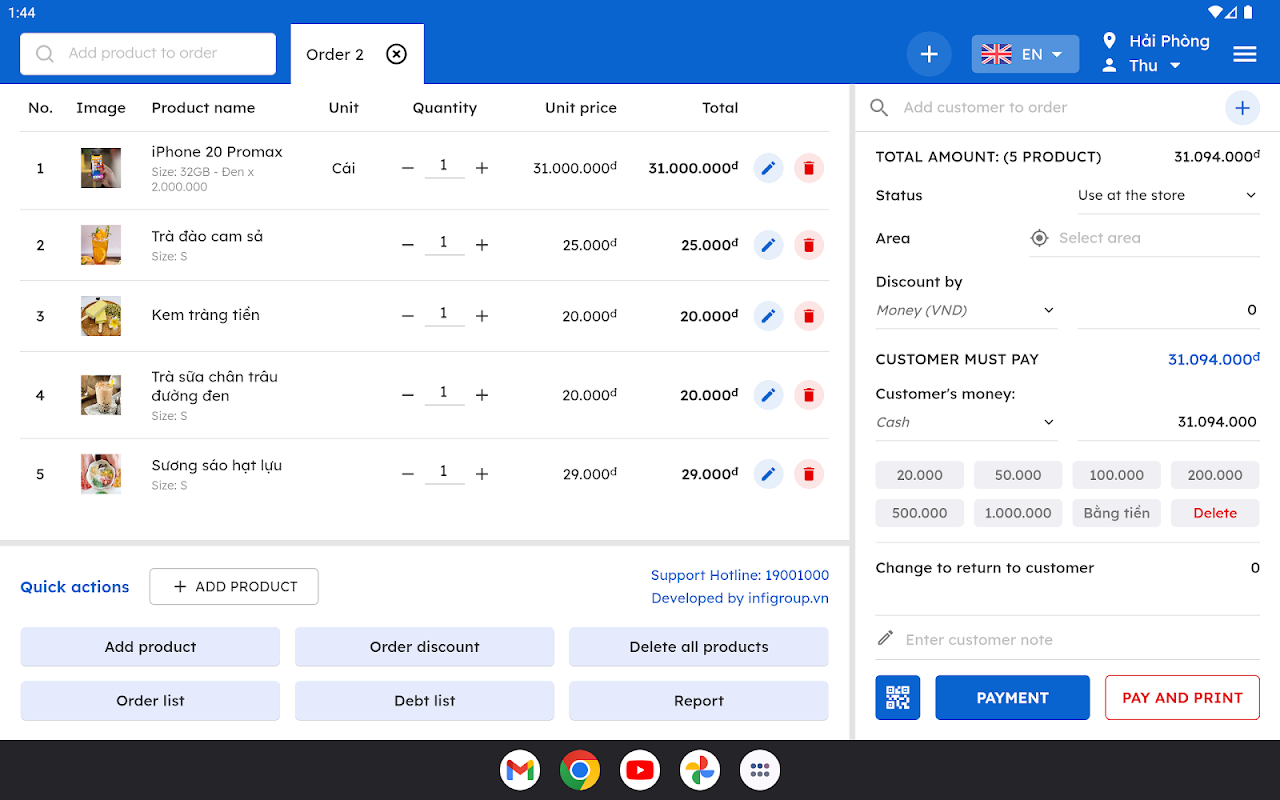The height and width of the screenshot is (800, 1280).
Task: Open the hamburger menu
Action: point(1245,54)
